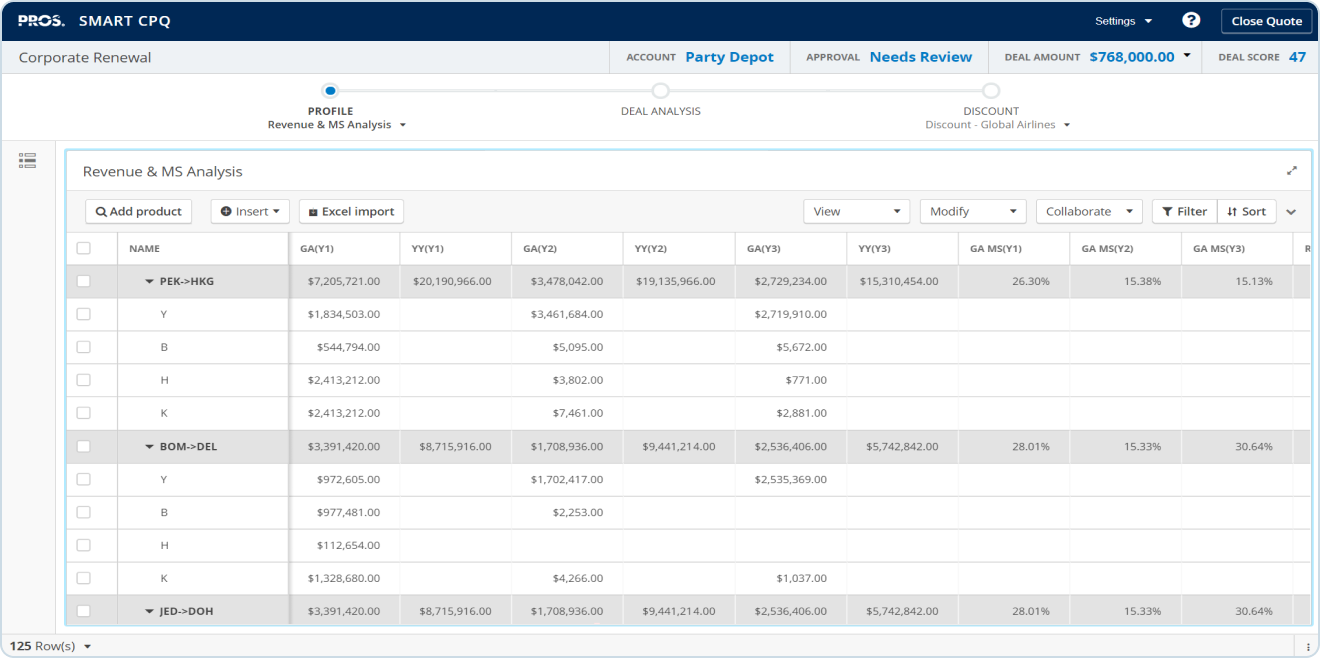This screenshot has height=658, width=1320.
Task: Check the PEK->HKG row checkbox
Action: coord(84,281)
